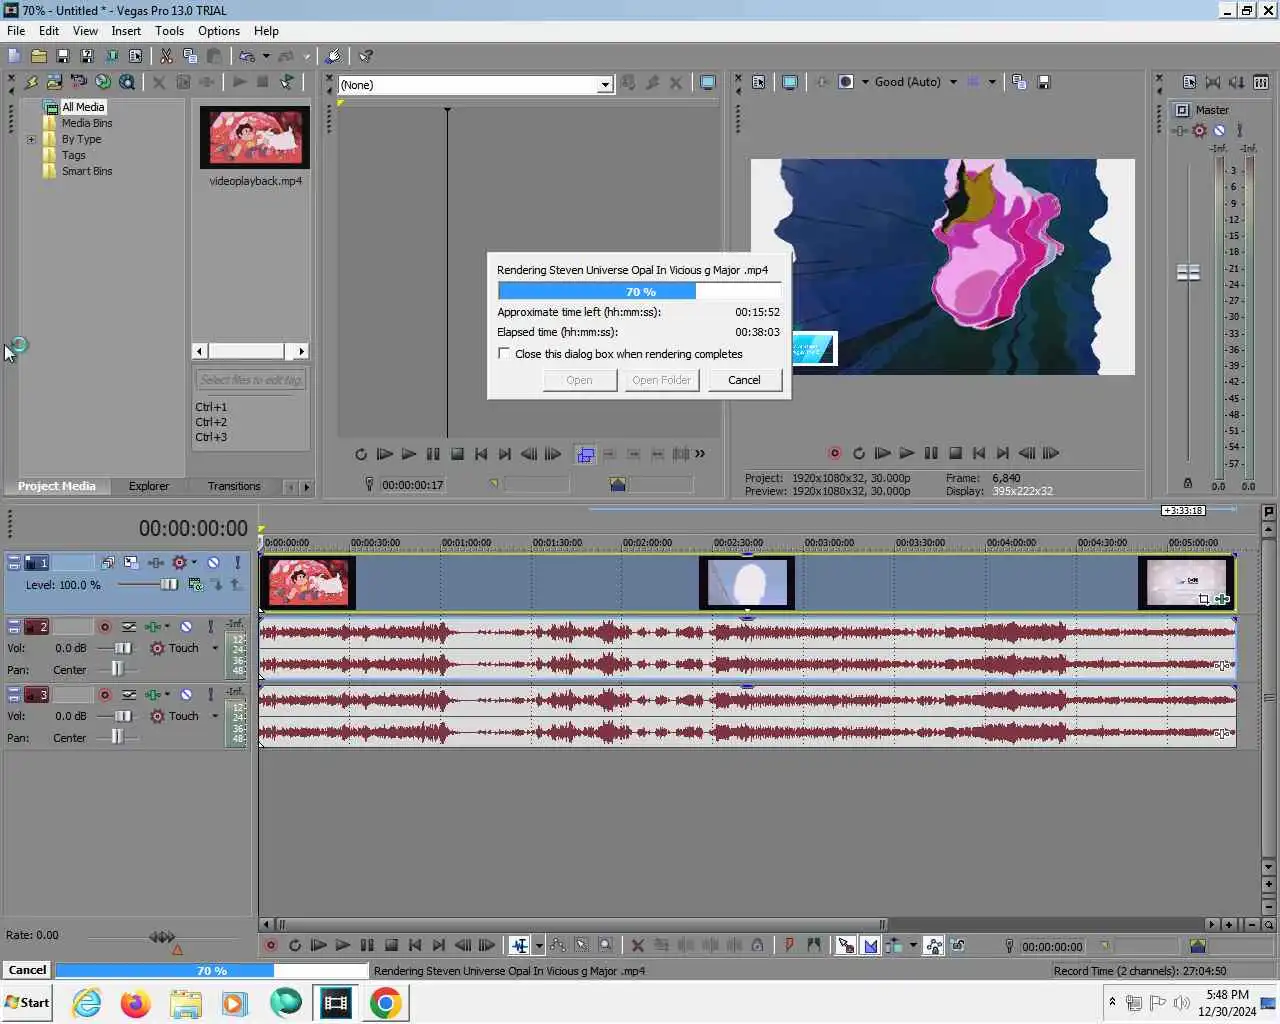Open the Undo history dropdown arrow
Screen dimensions: 1280x1024
pos(266,56)
